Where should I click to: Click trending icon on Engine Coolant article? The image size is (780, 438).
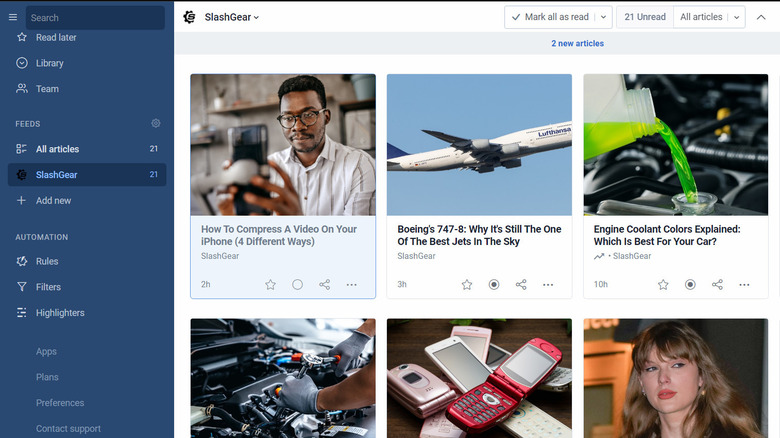coord(599,256)
